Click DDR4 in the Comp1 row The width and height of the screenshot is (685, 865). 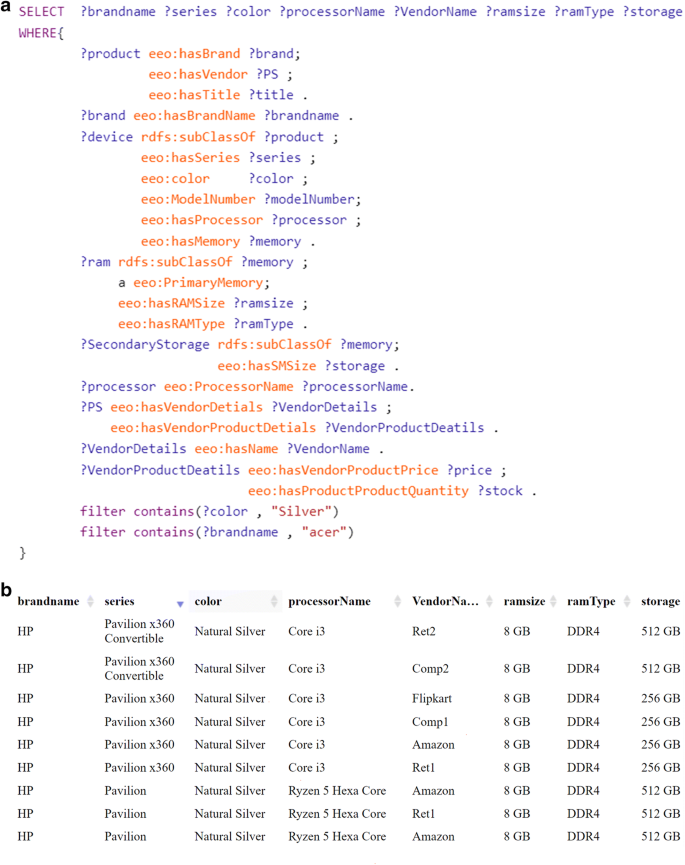point(583,722)
